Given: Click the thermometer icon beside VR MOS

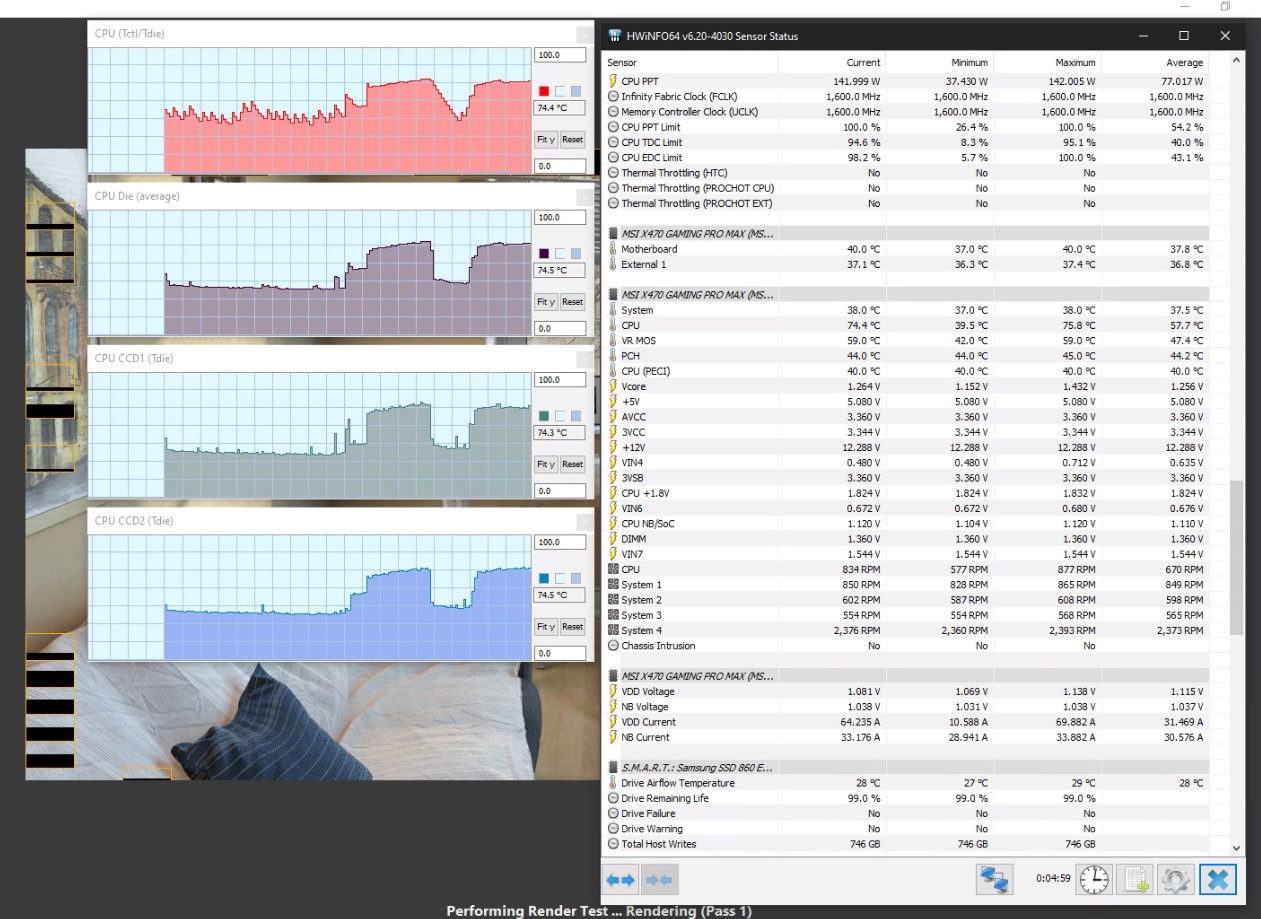Looking at the screenshot, I should pyautogui.click(x=613, y=340).
